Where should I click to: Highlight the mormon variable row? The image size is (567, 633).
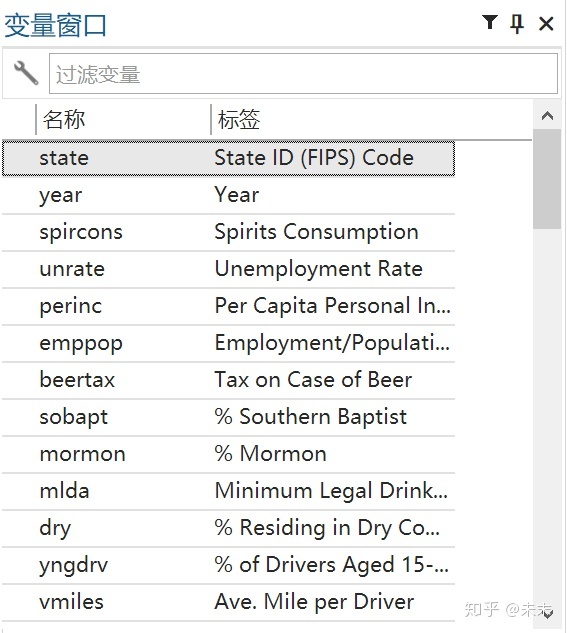[228, 455]
